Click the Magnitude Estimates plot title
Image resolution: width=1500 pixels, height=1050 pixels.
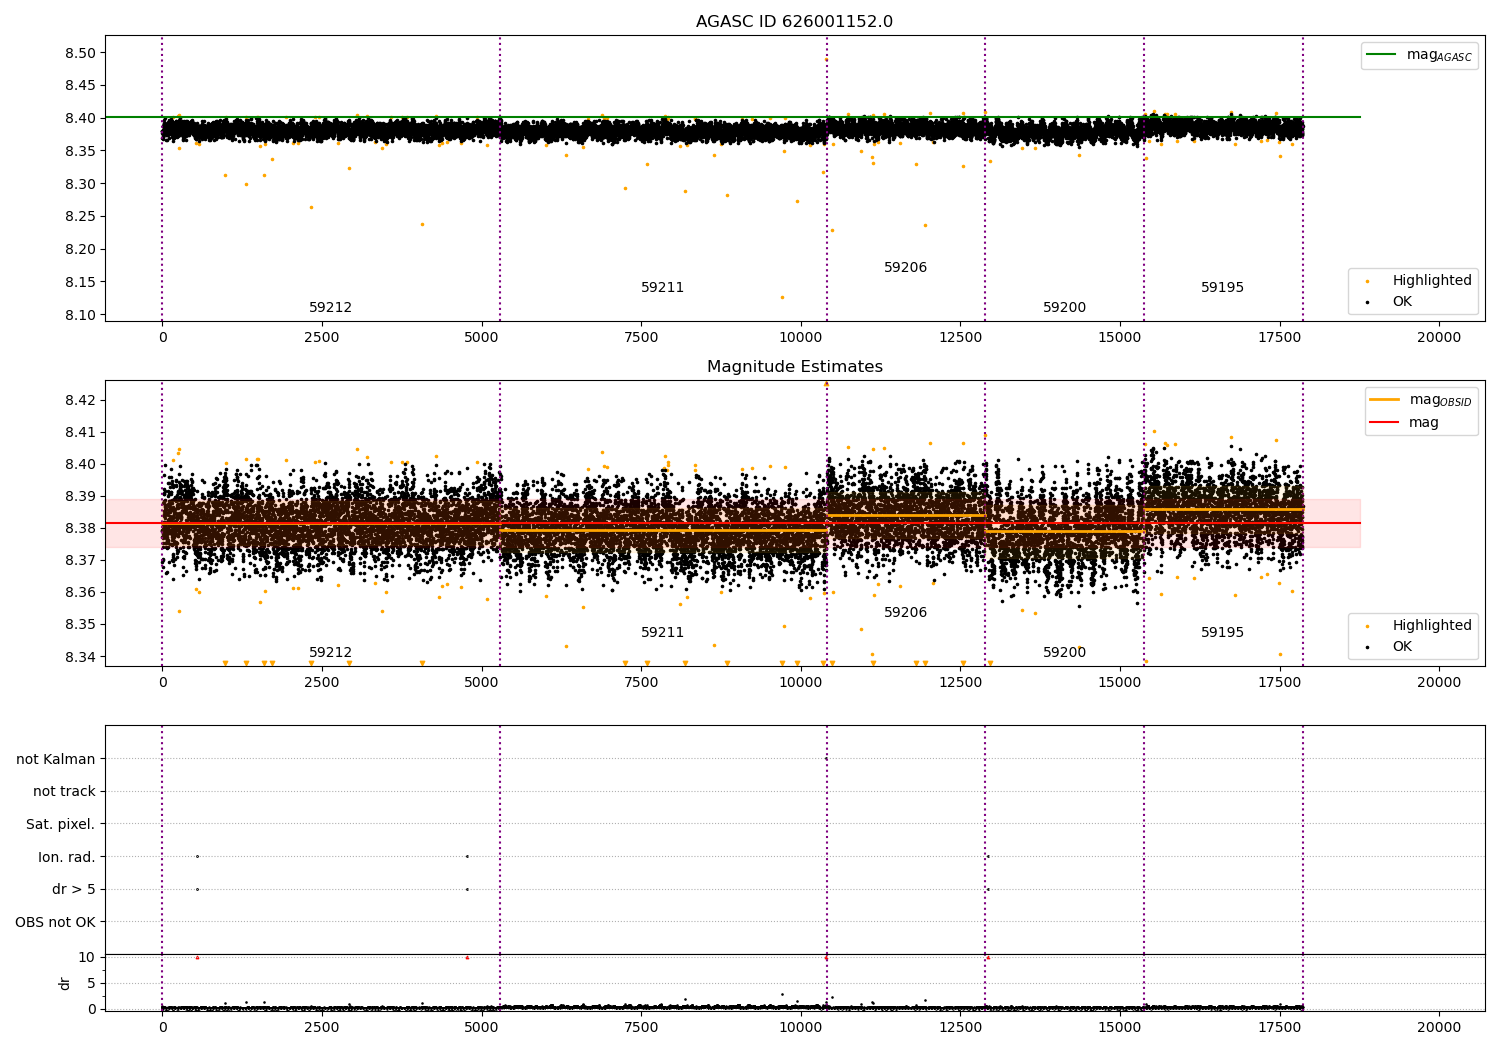pos(794,367)
